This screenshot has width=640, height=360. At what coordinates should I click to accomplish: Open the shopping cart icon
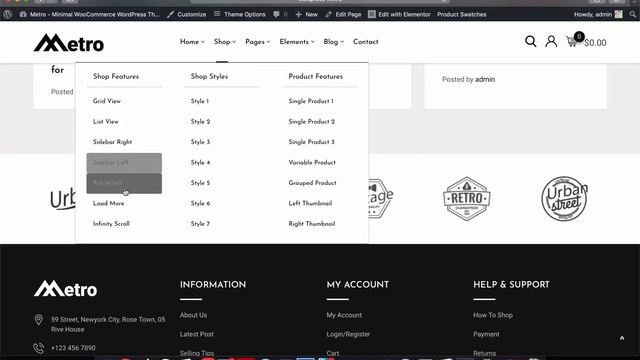pos(572,42)
